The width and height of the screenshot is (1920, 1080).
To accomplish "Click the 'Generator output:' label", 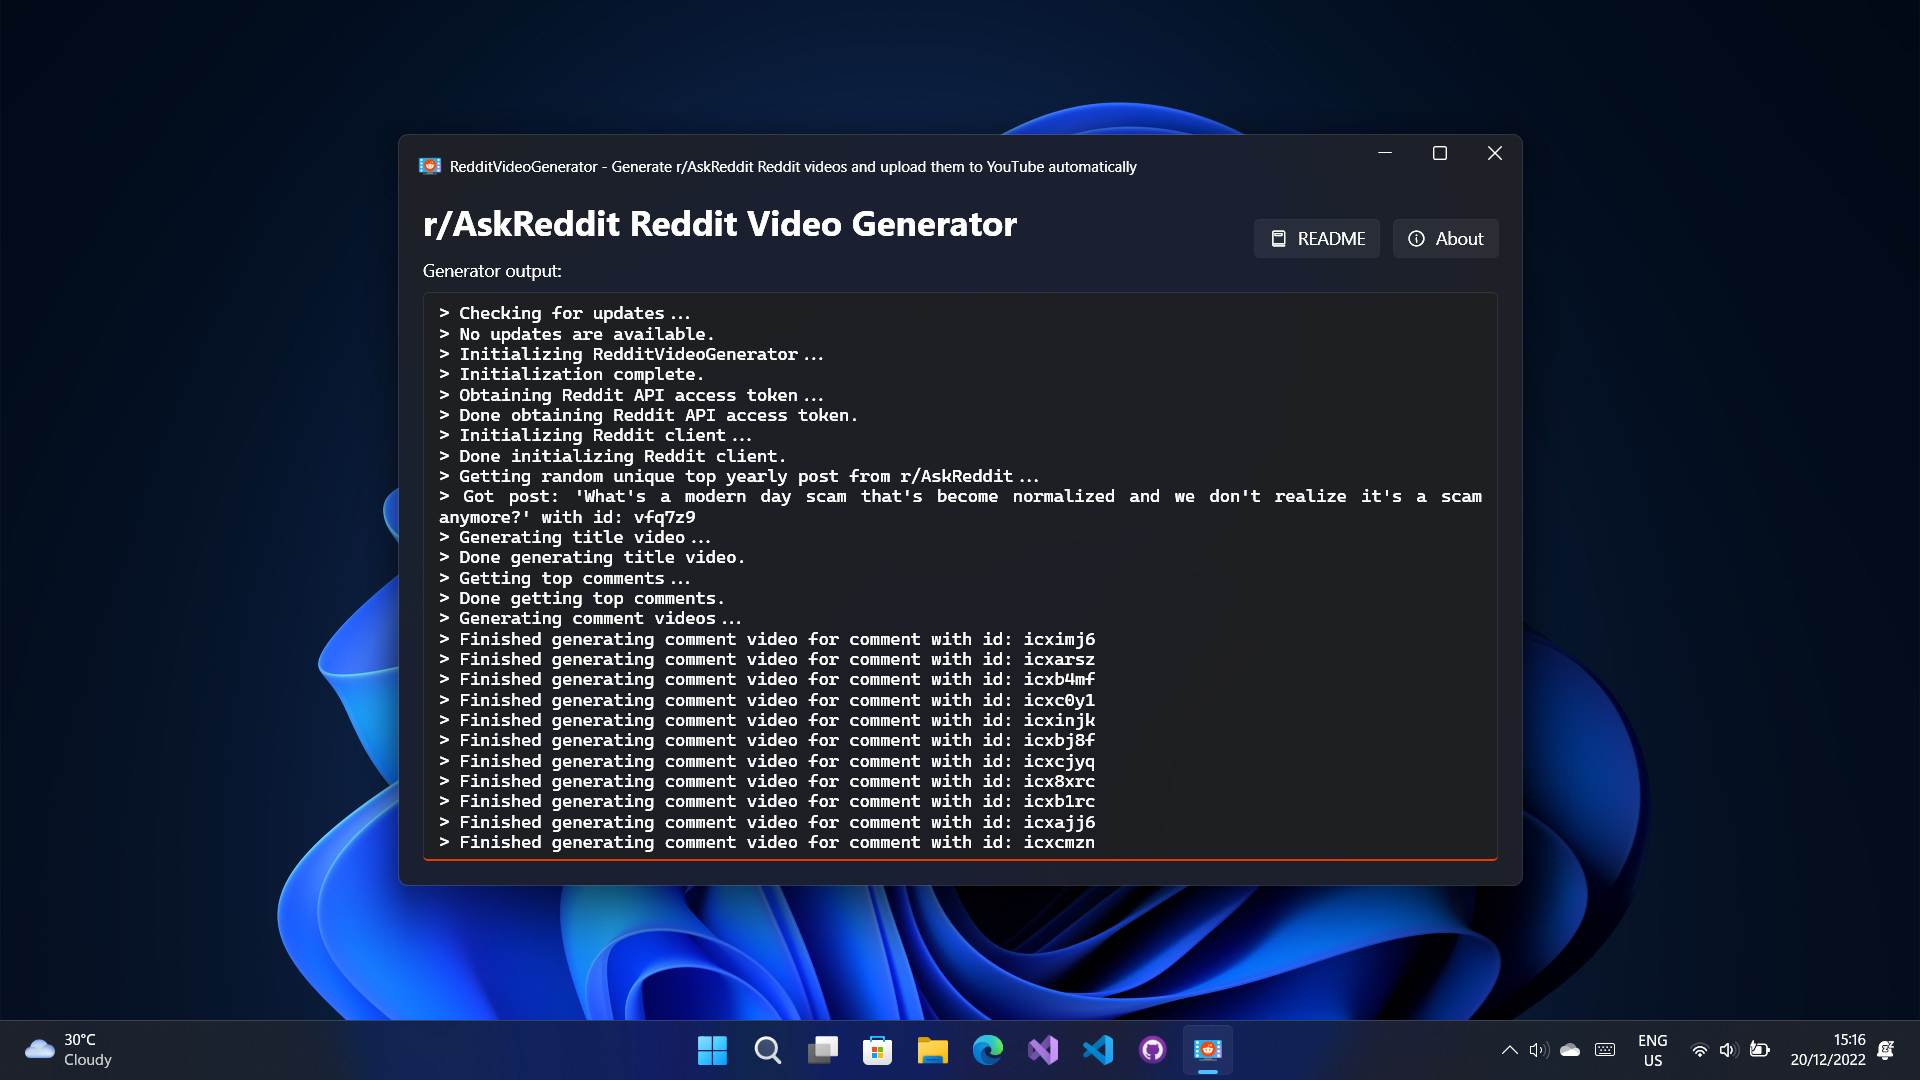I will click(492, 271).
